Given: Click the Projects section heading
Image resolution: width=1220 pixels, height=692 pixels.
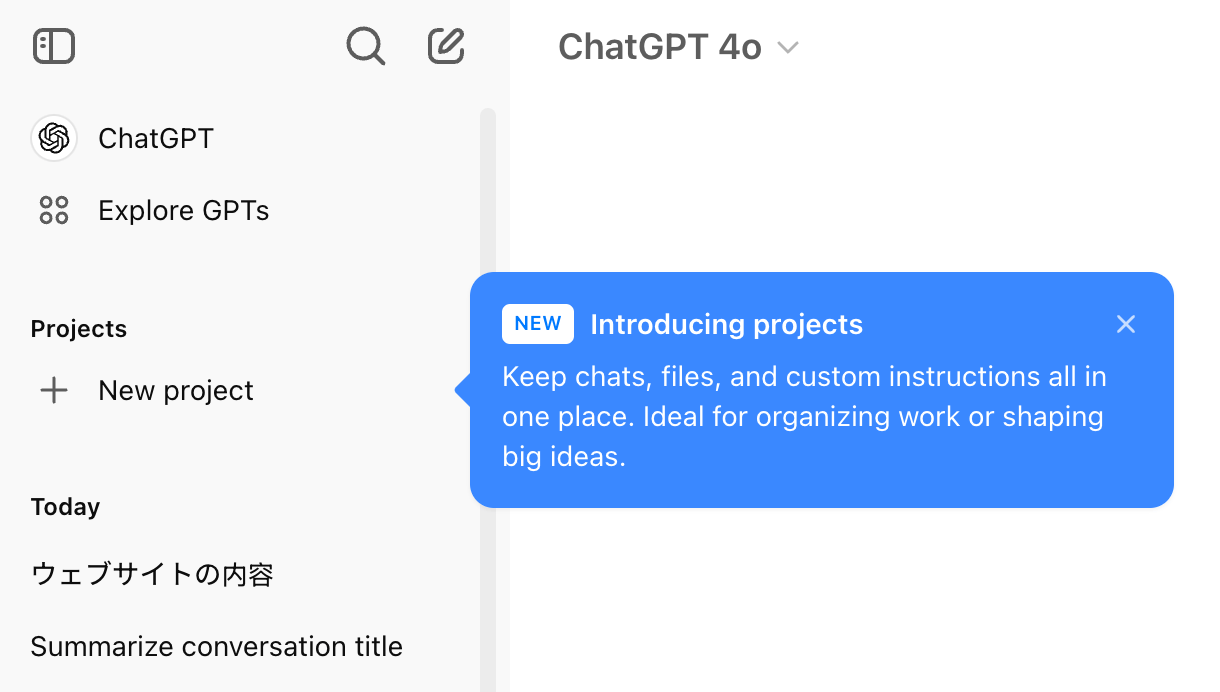Looking at the screenshot, I should click(79, 329).
